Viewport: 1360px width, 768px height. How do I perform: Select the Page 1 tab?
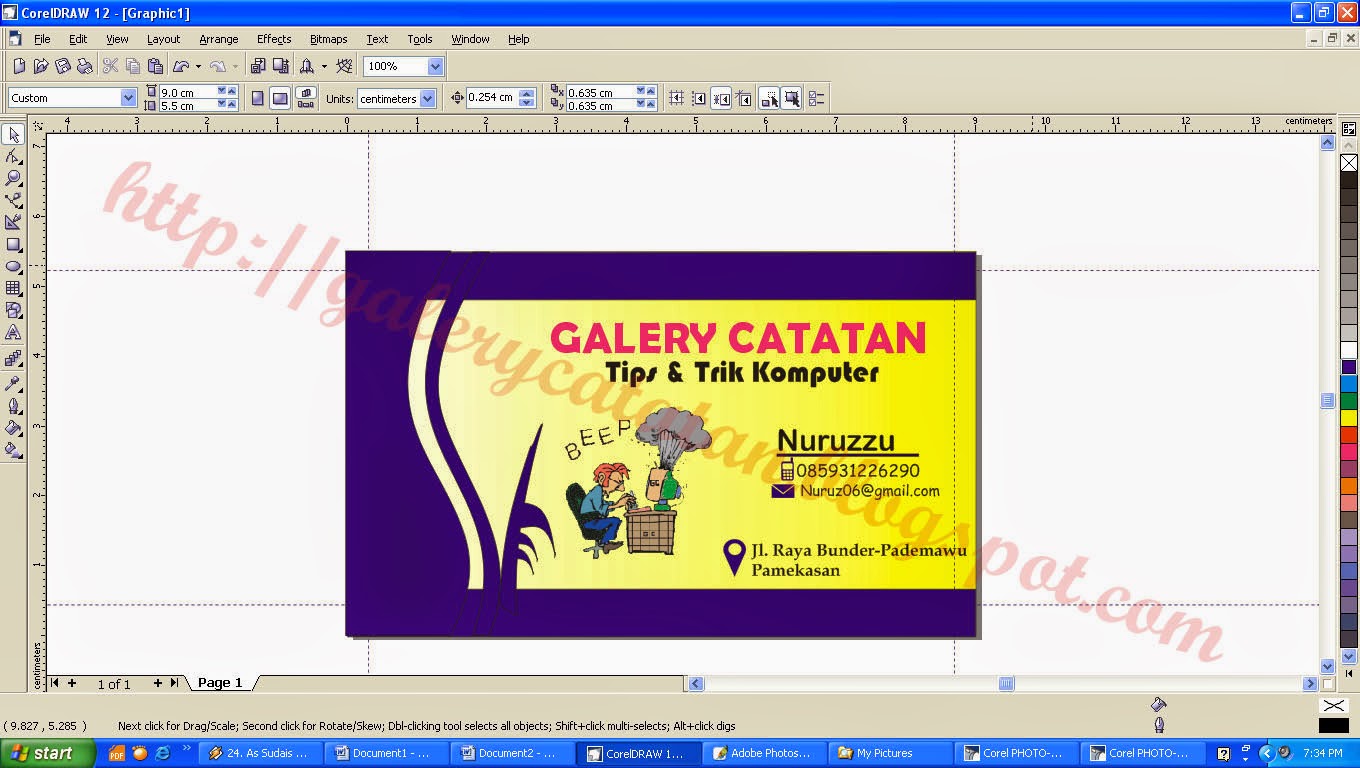(x=220, y=683)
